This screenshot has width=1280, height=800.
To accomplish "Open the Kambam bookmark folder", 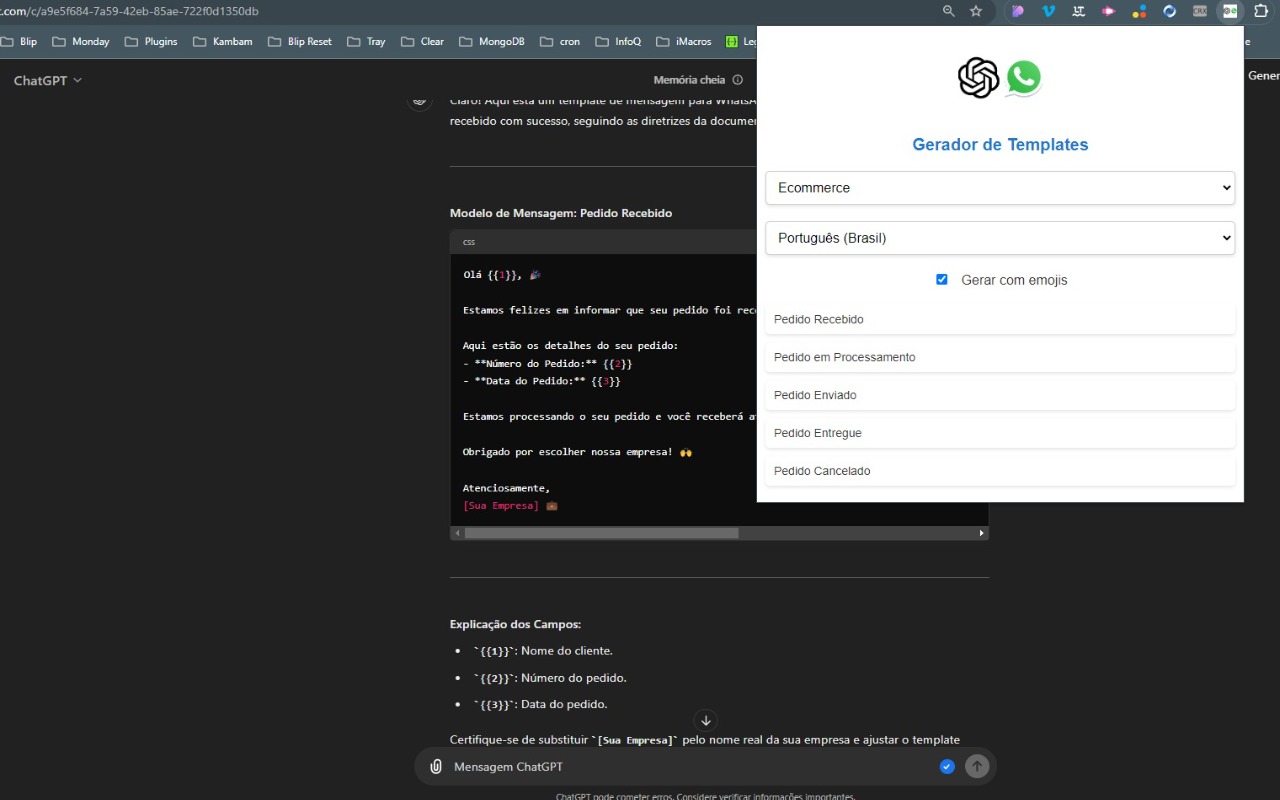I will [222, 42].
